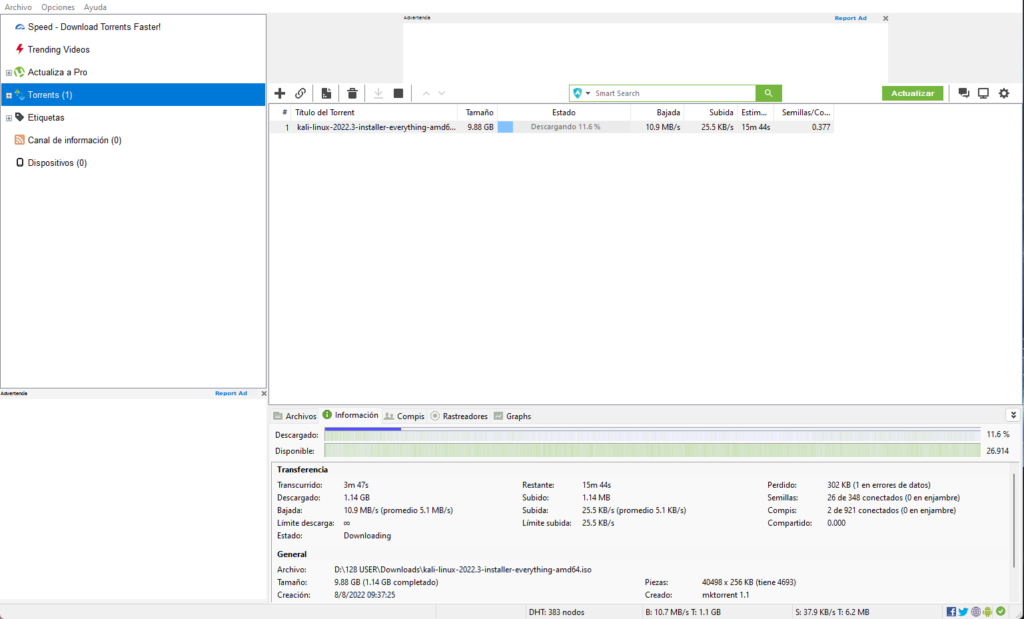This screenshot has height=619, width=1024.
Task: Select the kali-linux-2022.3-installer torrent row
Action: (552, 127)
